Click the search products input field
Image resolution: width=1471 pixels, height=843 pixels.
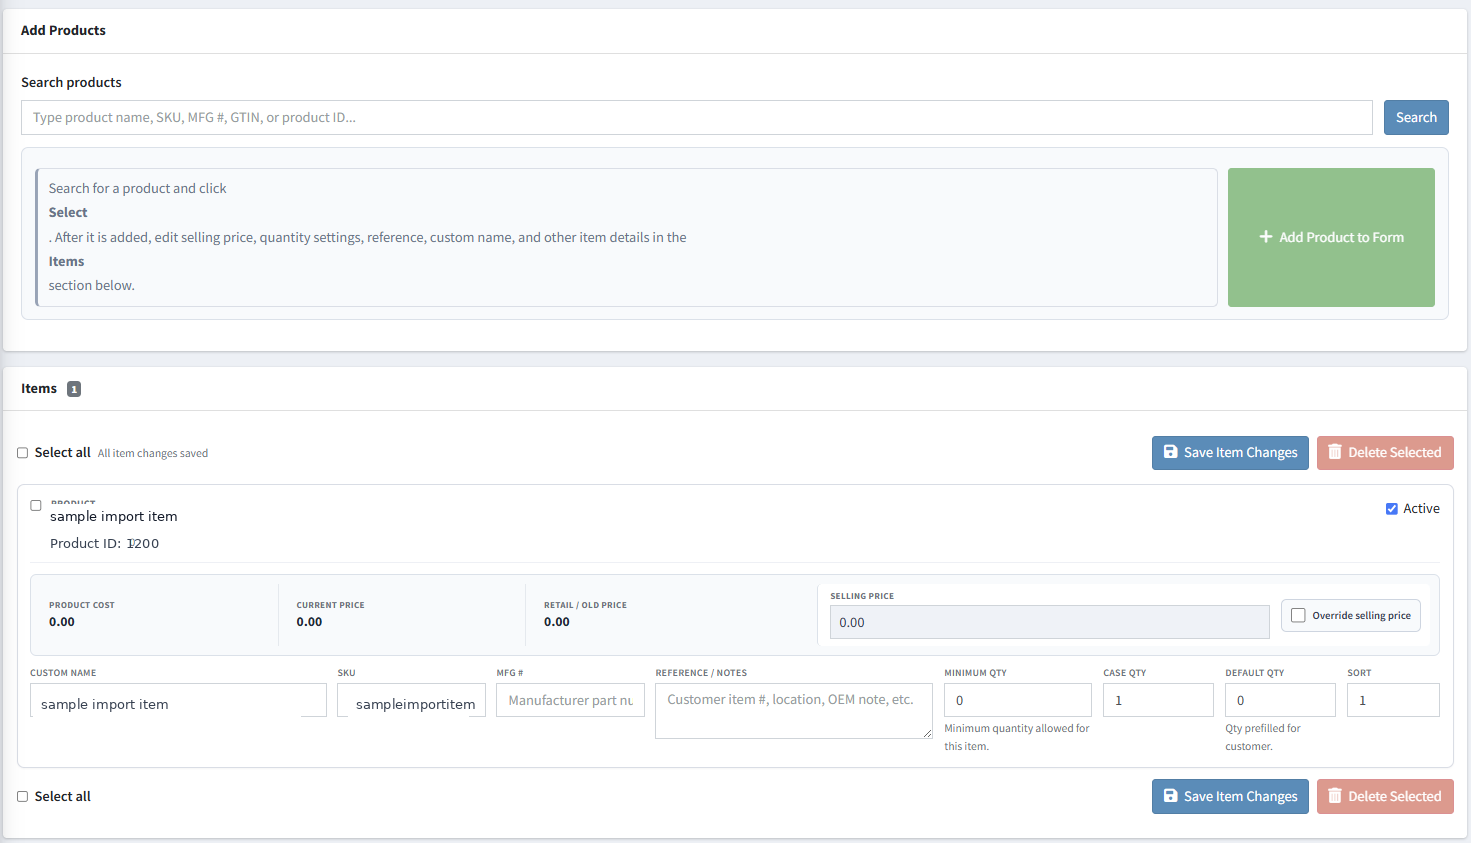click(696, 117)
